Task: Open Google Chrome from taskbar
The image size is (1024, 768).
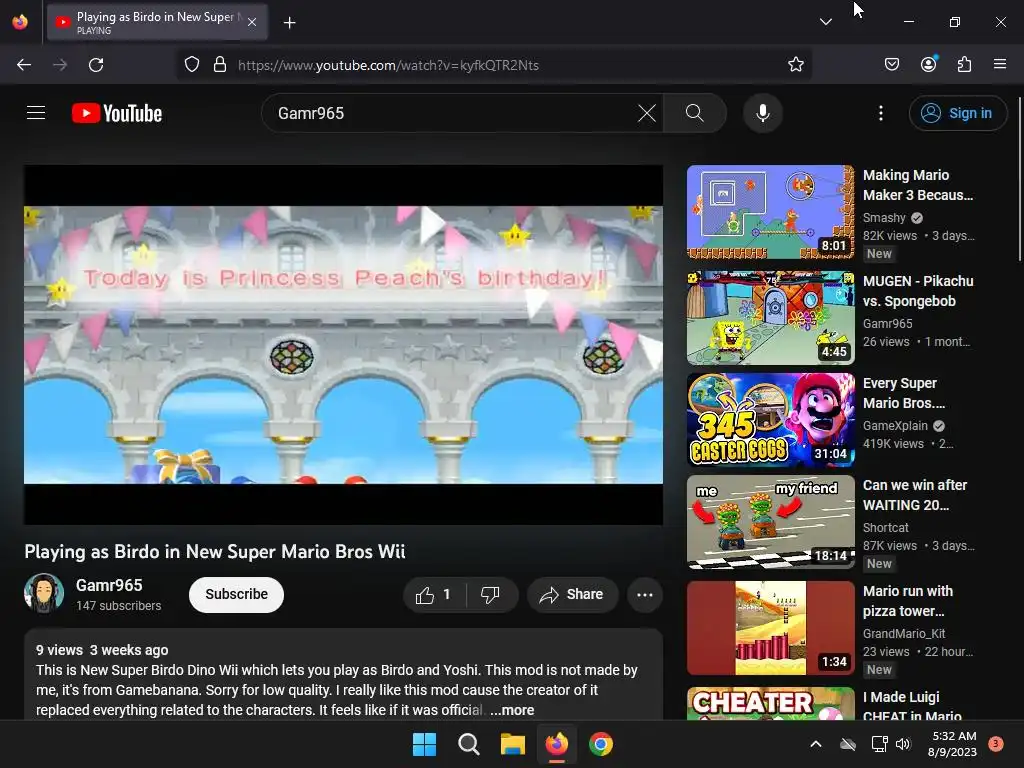Action: click(601, 744)
